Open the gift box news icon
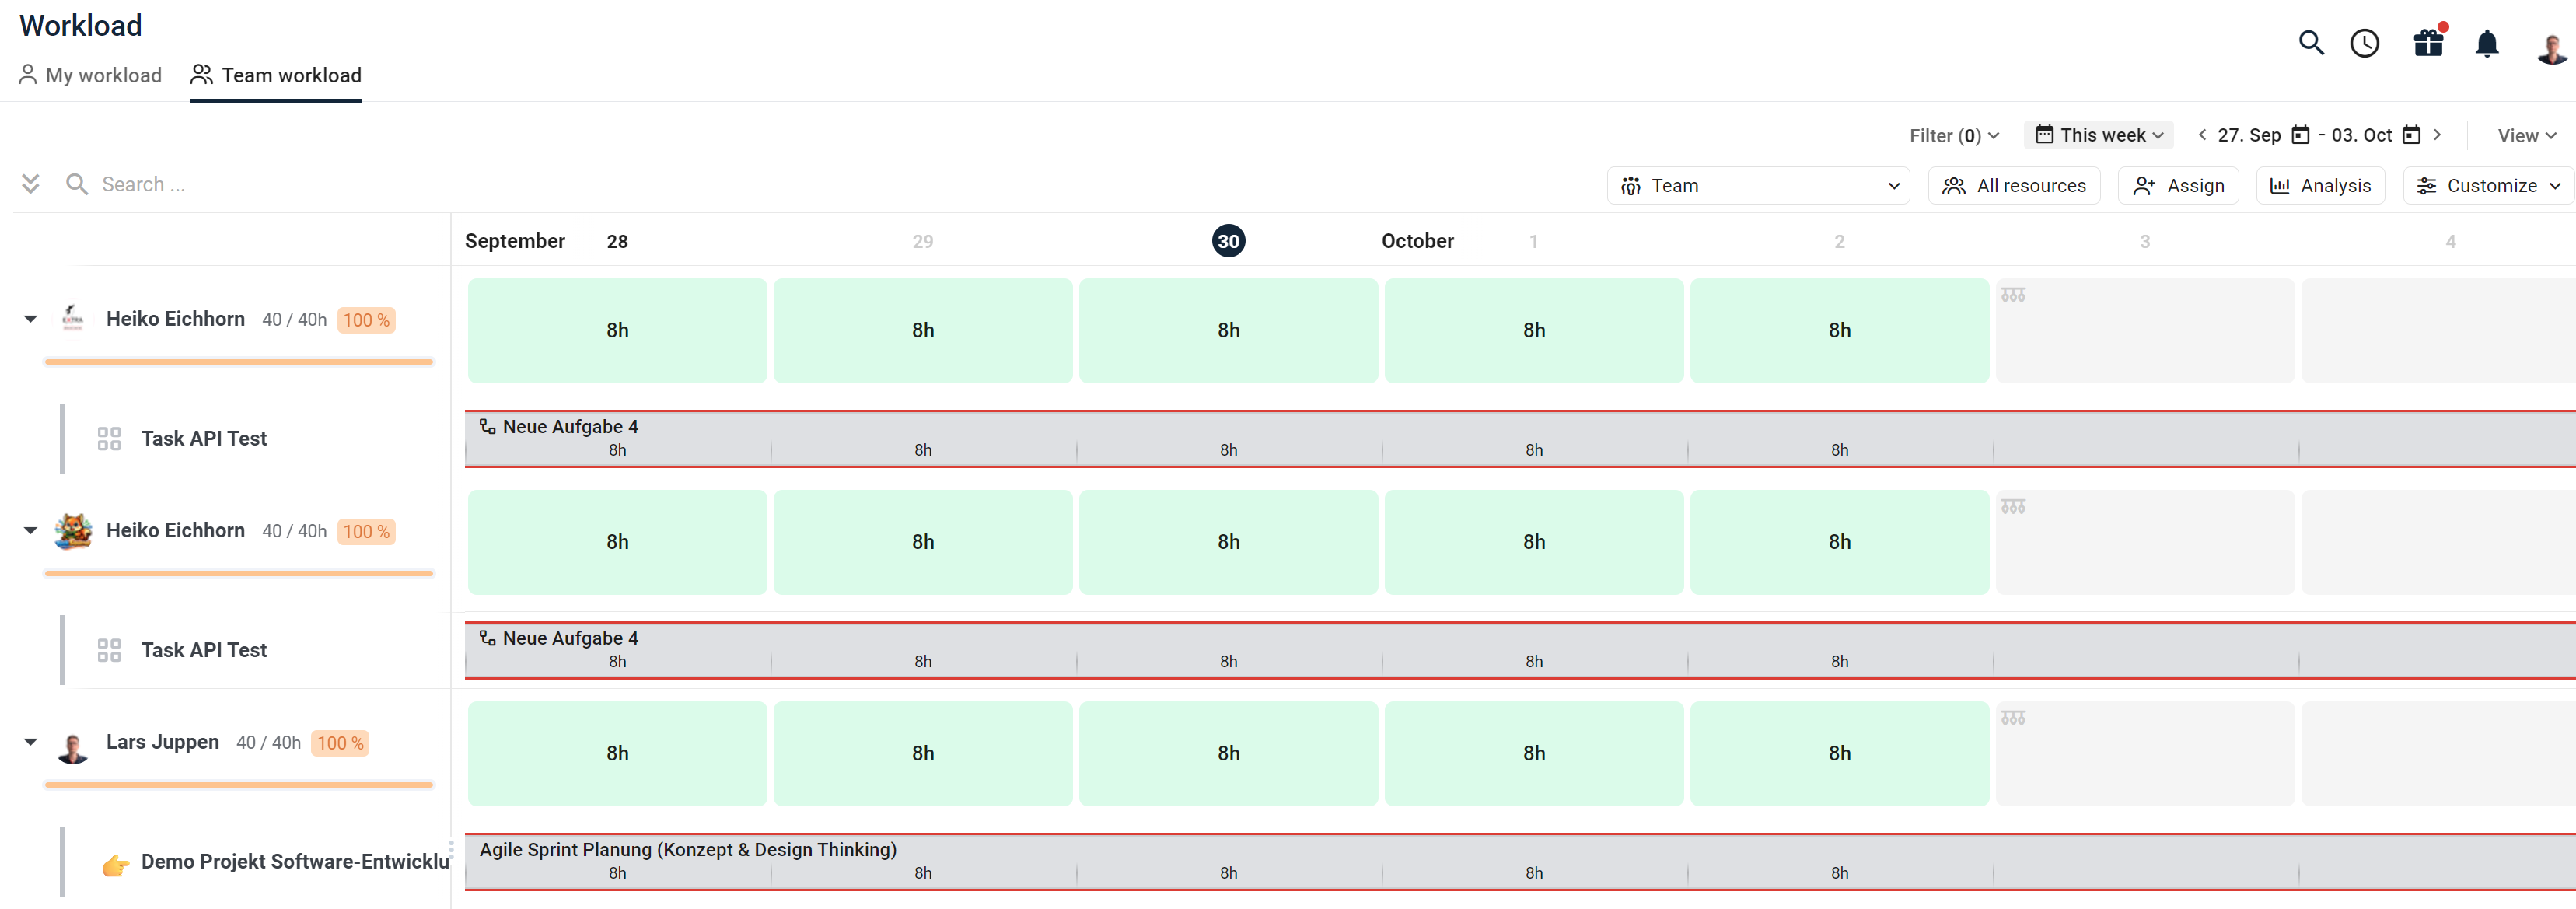Screen dimensions: 2576x909 2429,43
